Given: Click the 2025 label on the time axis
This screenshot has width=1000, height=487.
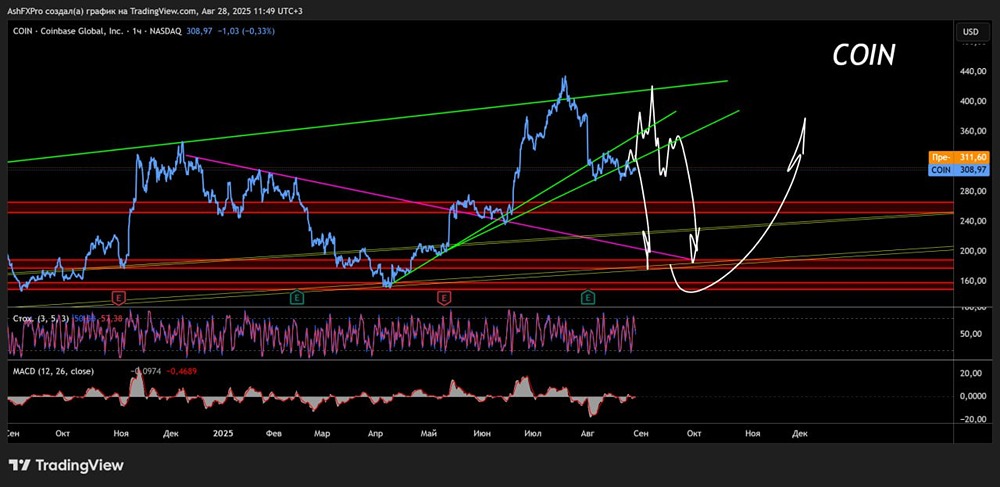Looking at the screenshot, I should coord(223,433).
